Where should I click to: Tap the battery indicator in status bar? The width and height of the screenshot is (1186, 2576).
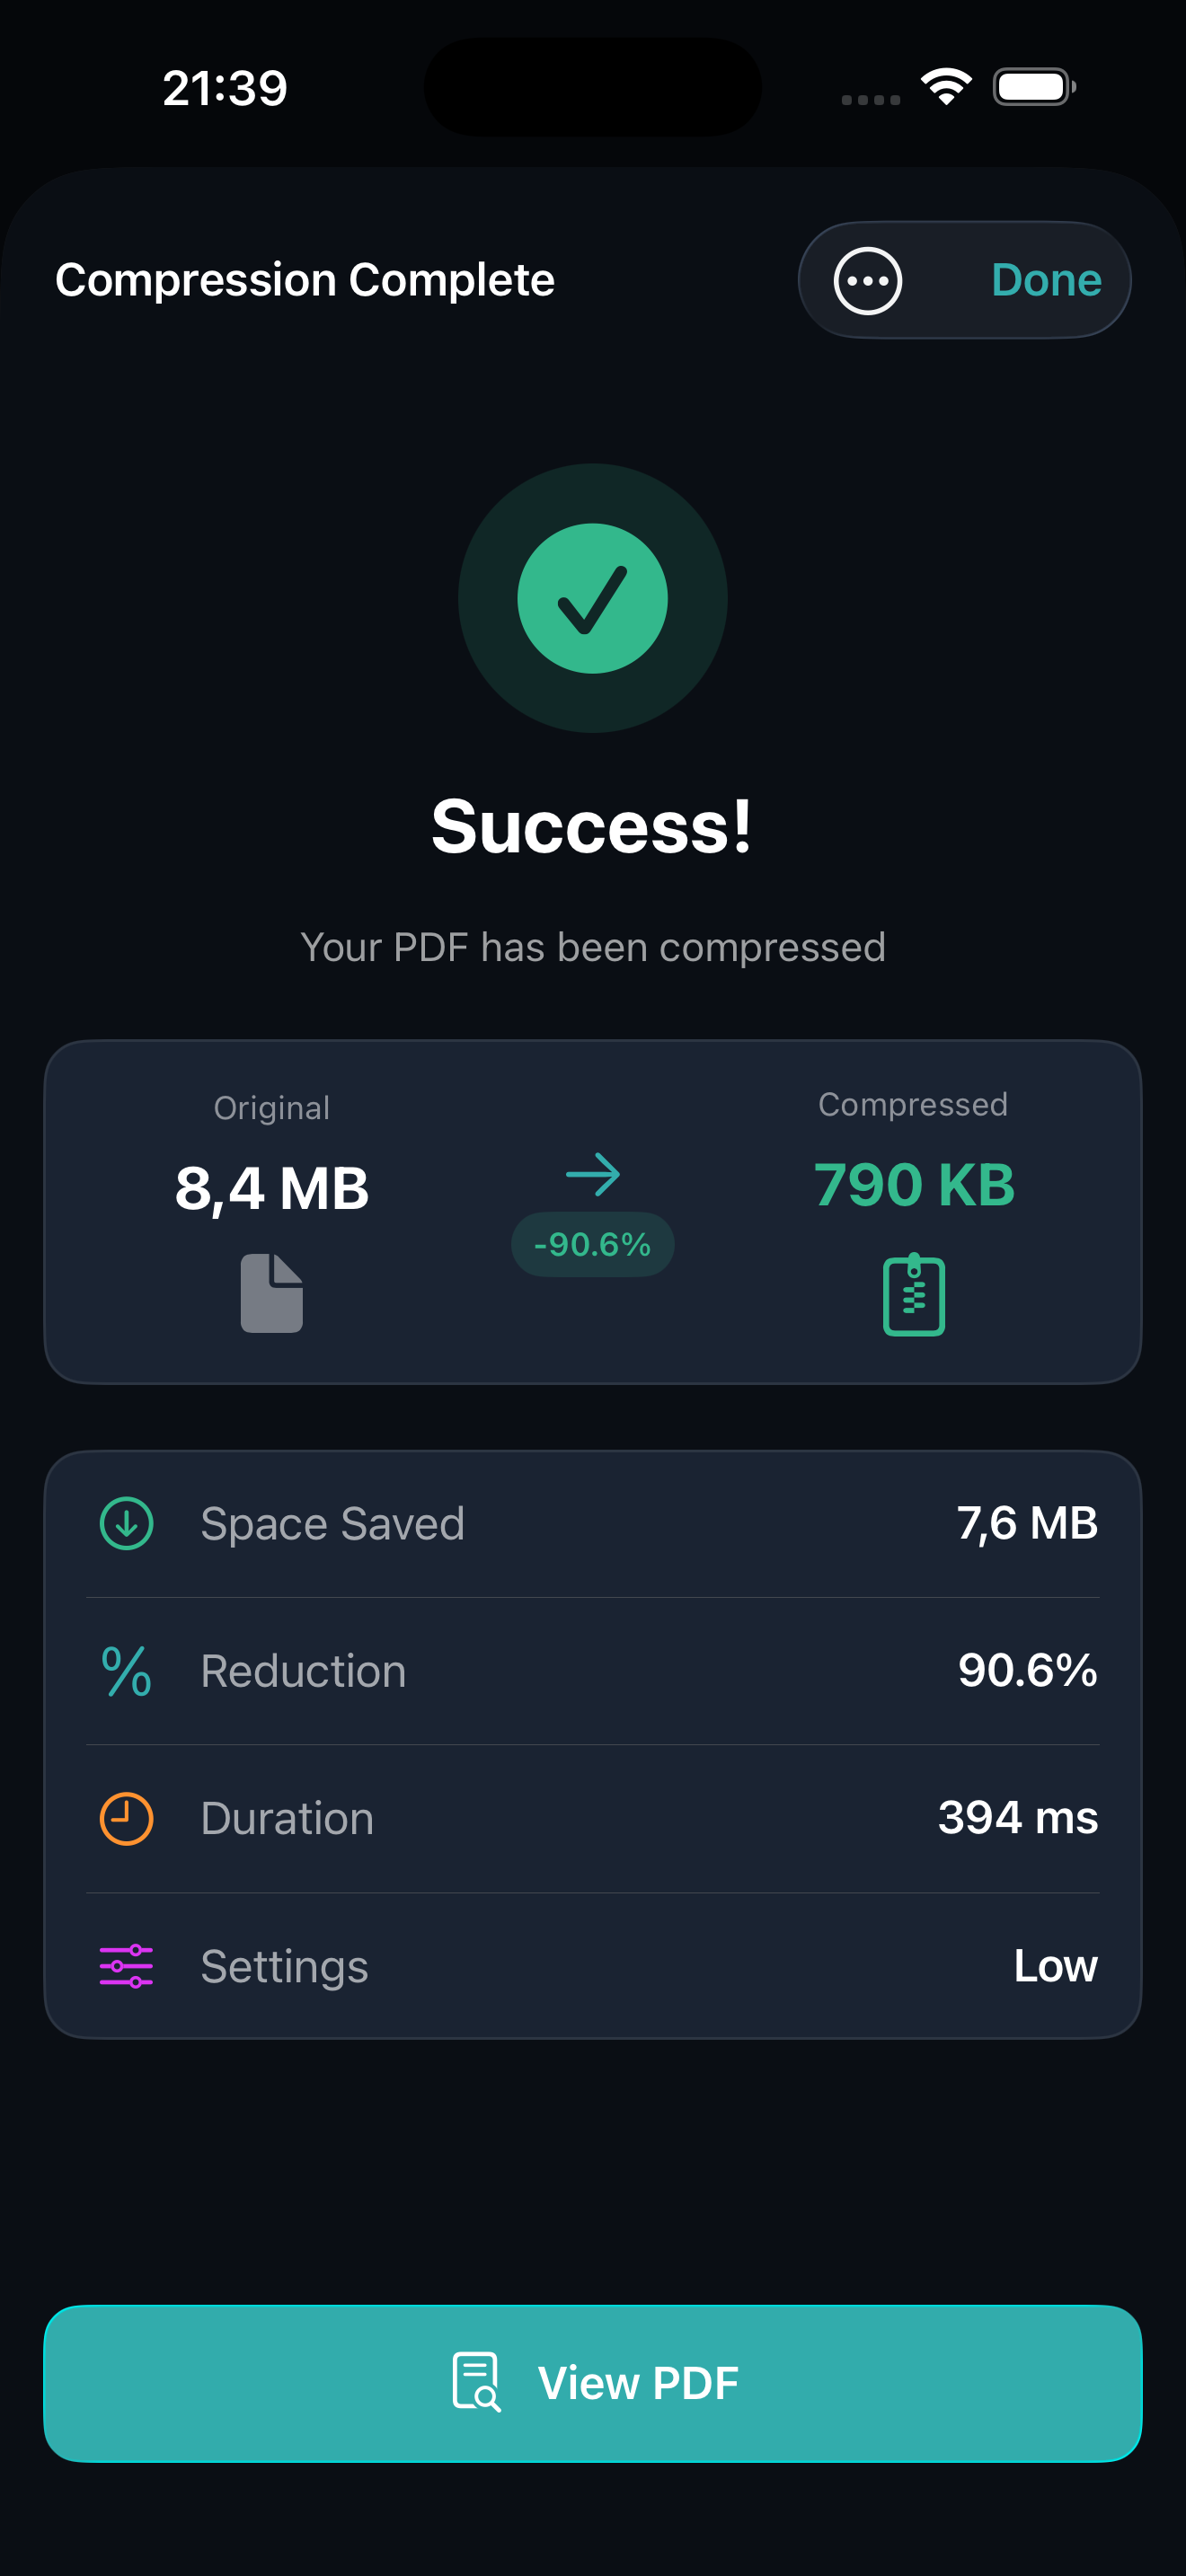(1033, 87)
